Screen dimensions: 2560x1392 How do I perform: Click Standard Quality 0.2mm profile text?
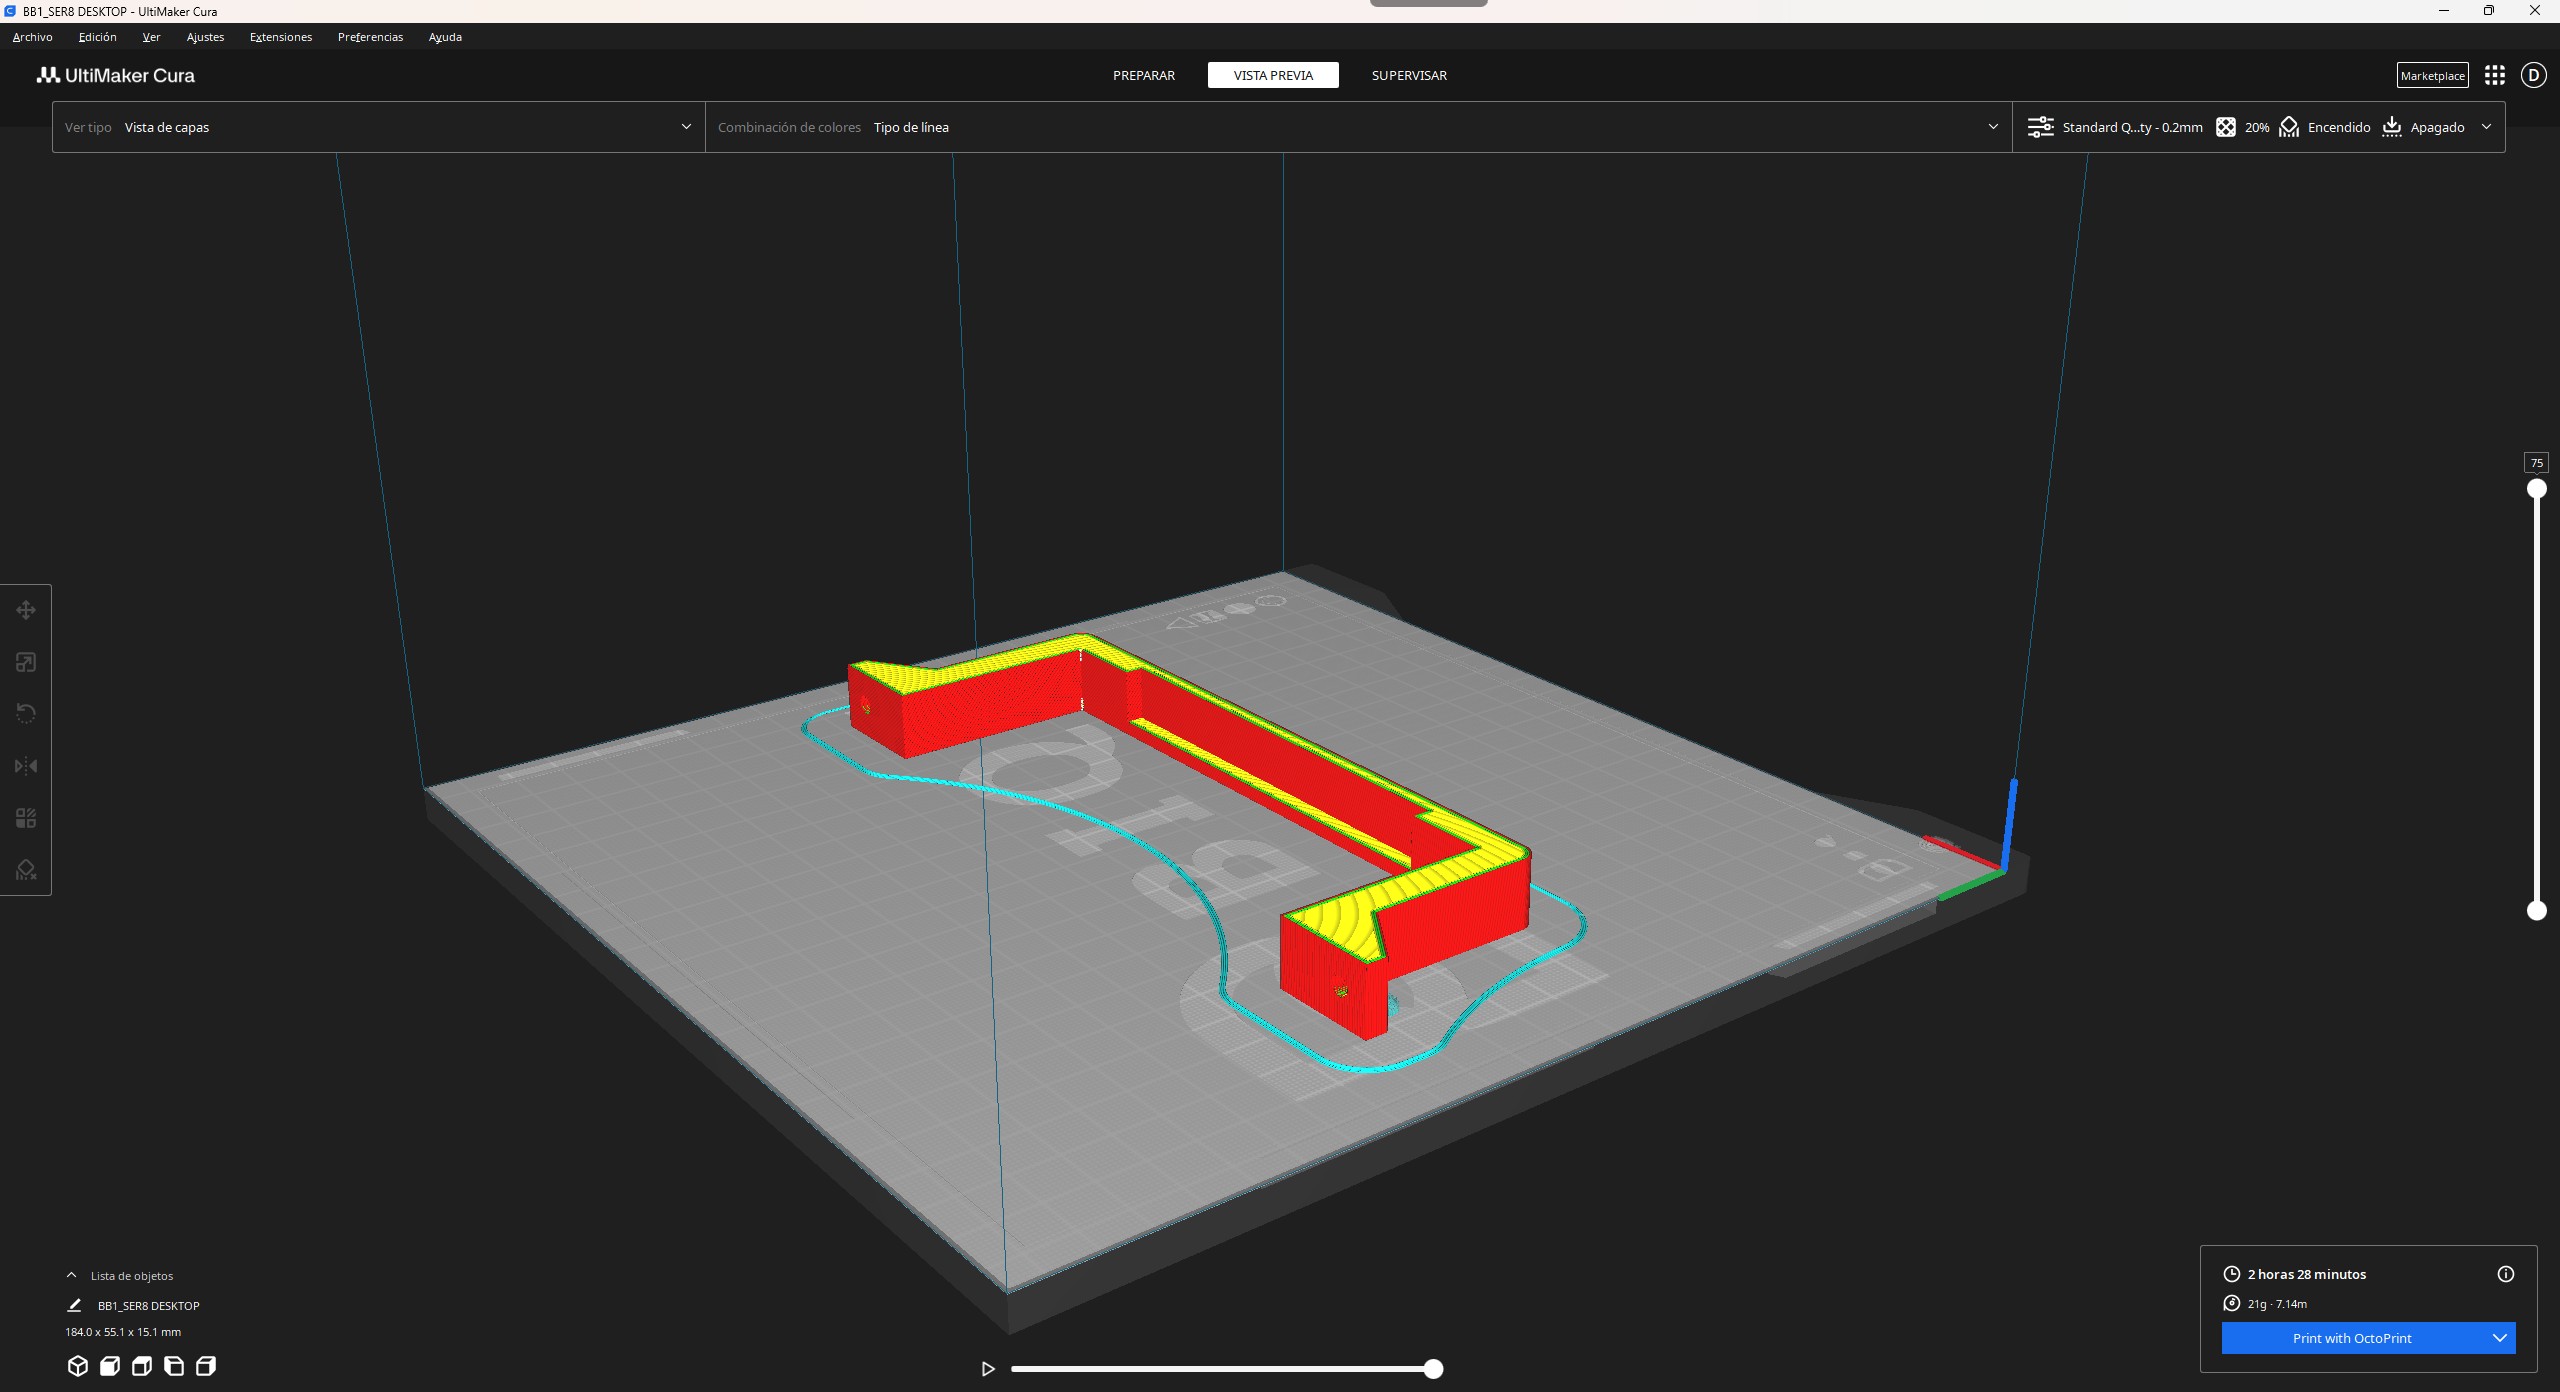[x=2132, y=127]
